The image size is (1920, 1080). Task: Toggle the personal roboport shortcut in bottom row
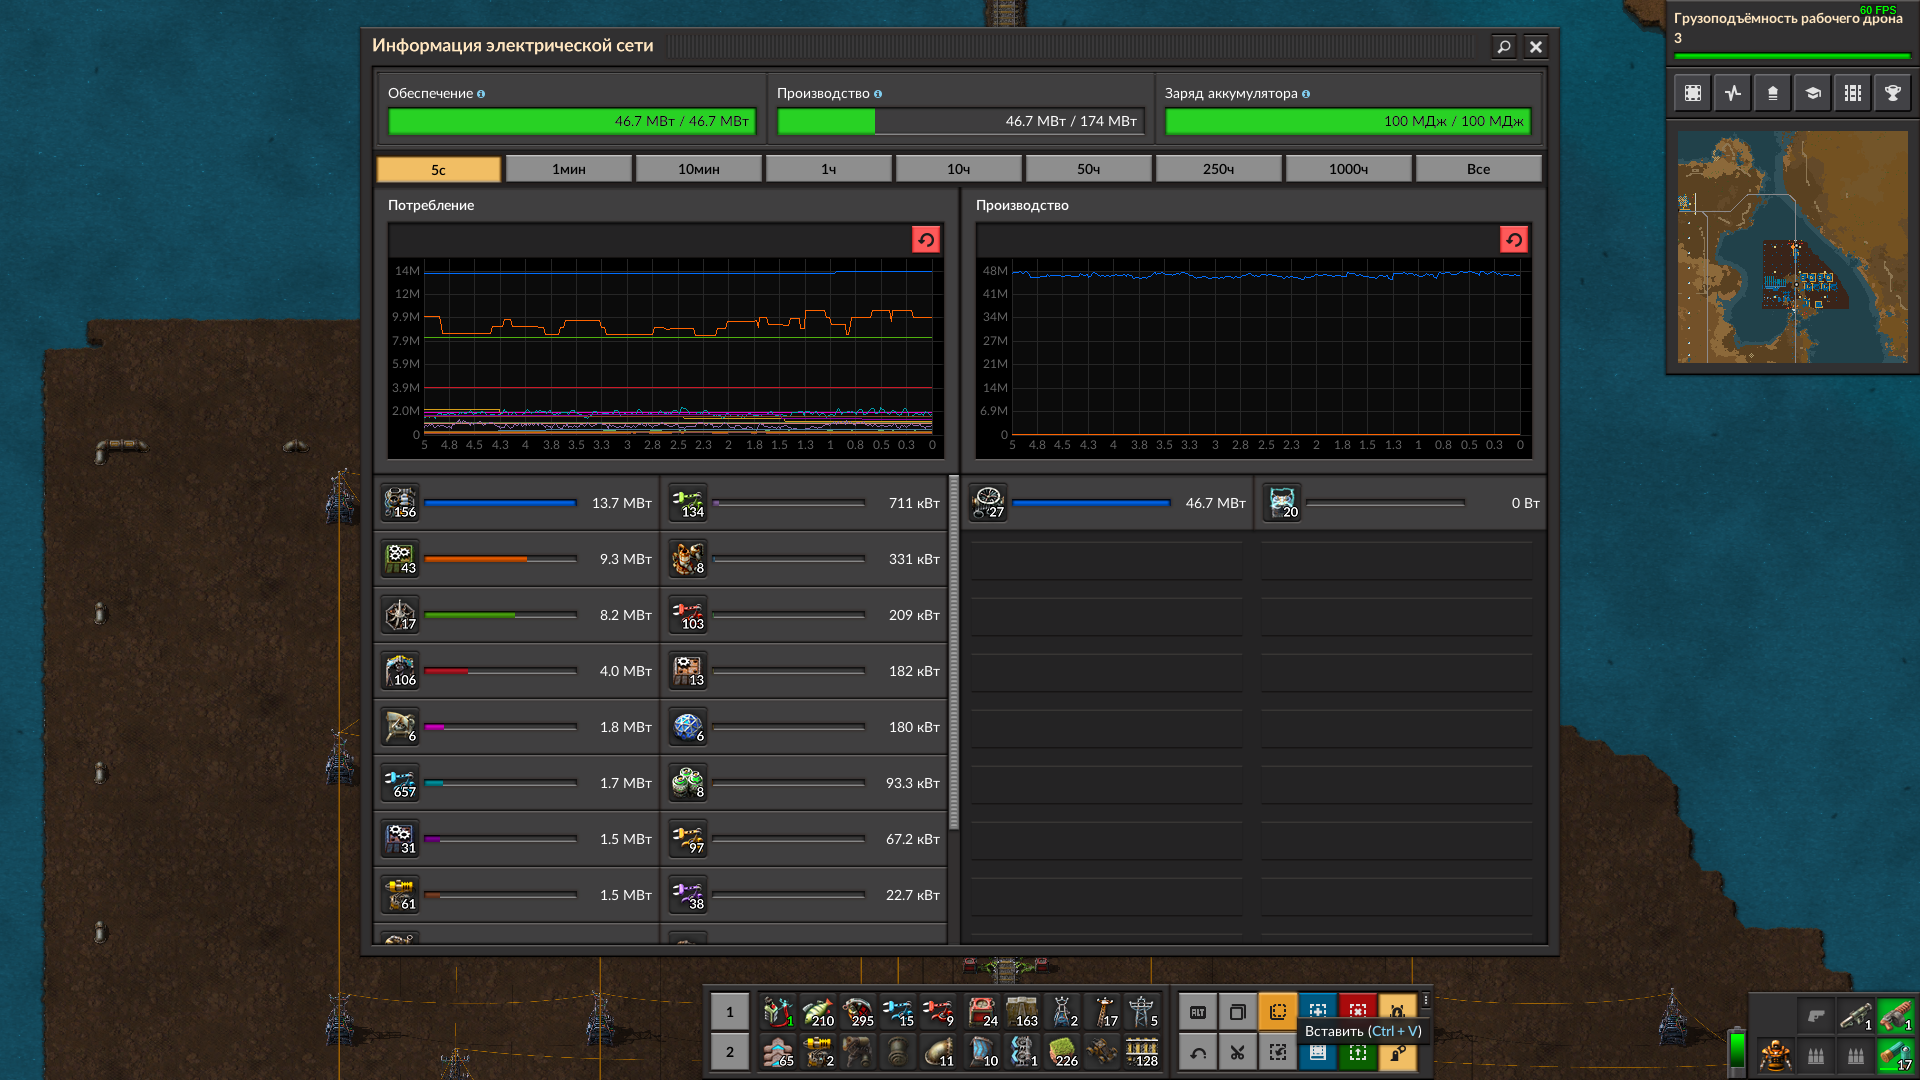click(1398, 1054)
